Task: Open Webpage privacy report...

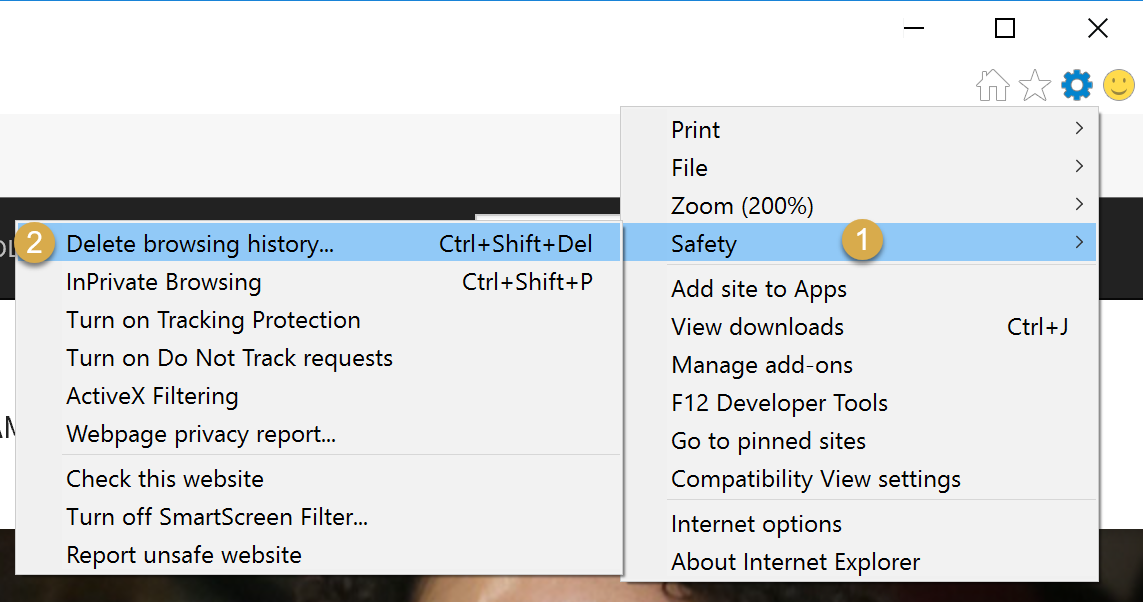Action: click(319, 433)
